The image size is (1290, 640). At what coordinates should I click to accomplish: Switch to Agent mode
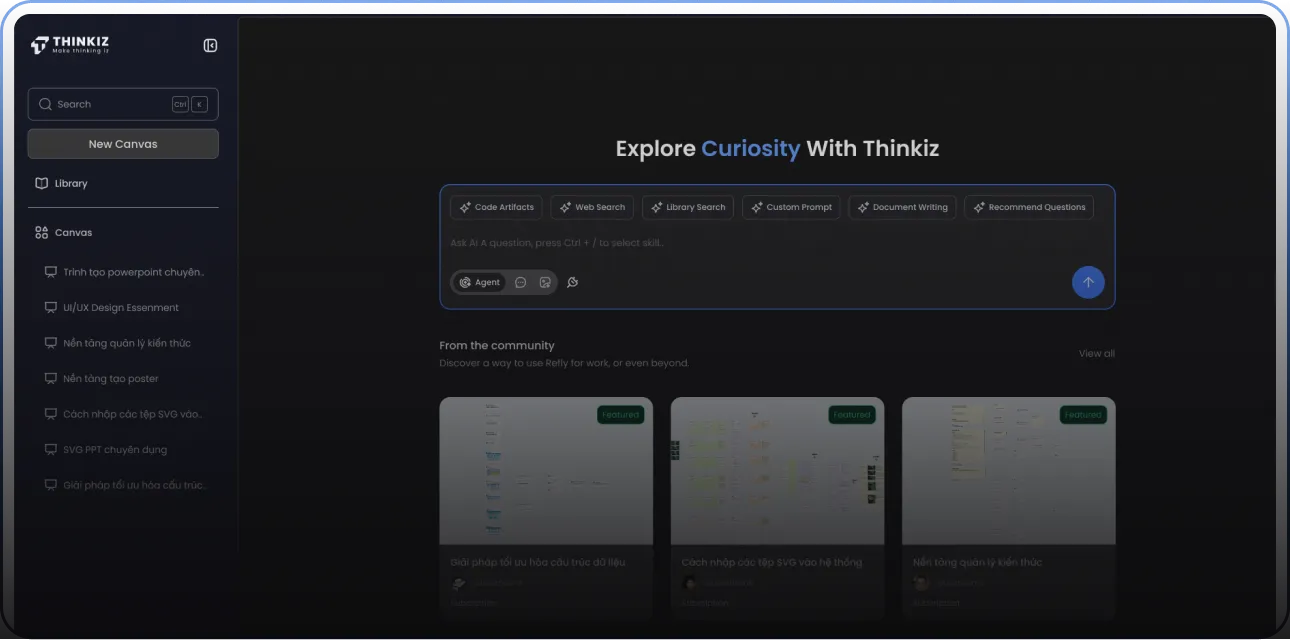pyautogui.click(x=480, y=282)
